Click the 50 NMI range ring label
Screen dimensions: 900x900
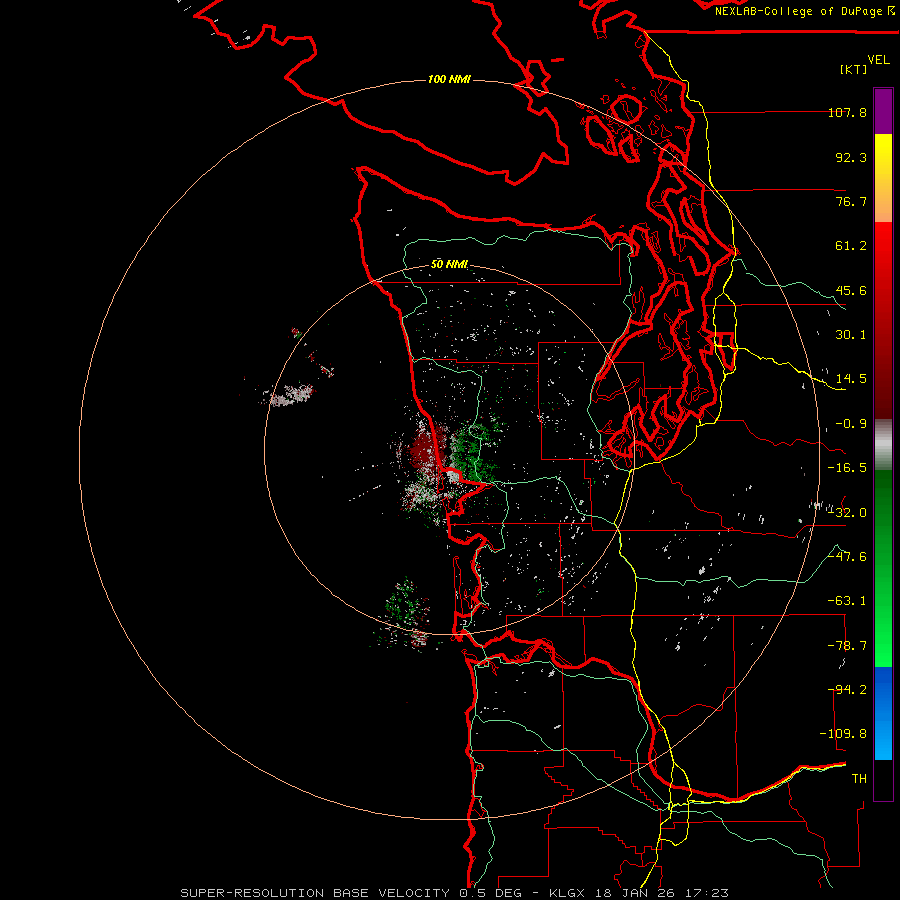(x=449, y=264)
